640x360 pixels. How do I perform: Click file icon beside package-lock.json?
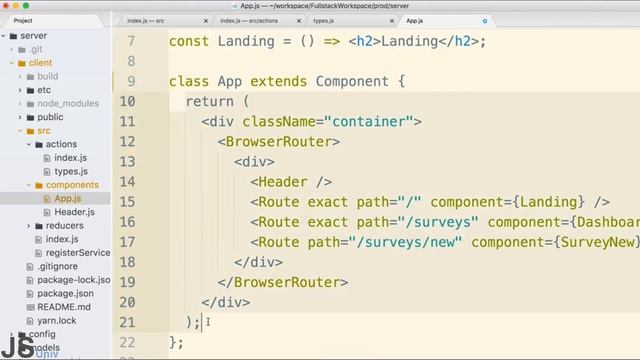click(30, 280)
